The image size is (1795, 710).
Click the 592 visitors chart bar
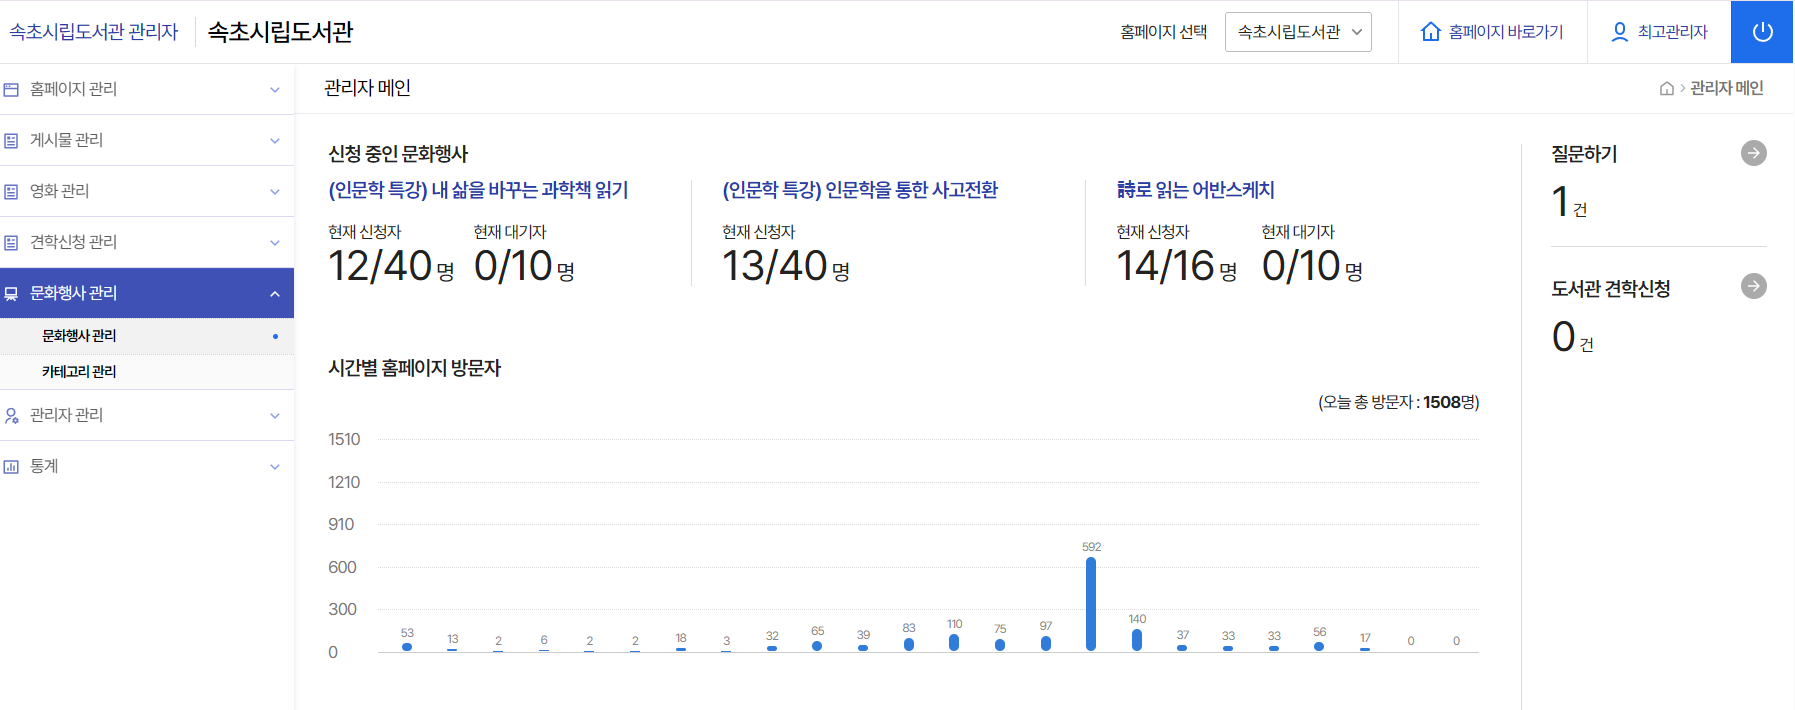click(1091, 604)
